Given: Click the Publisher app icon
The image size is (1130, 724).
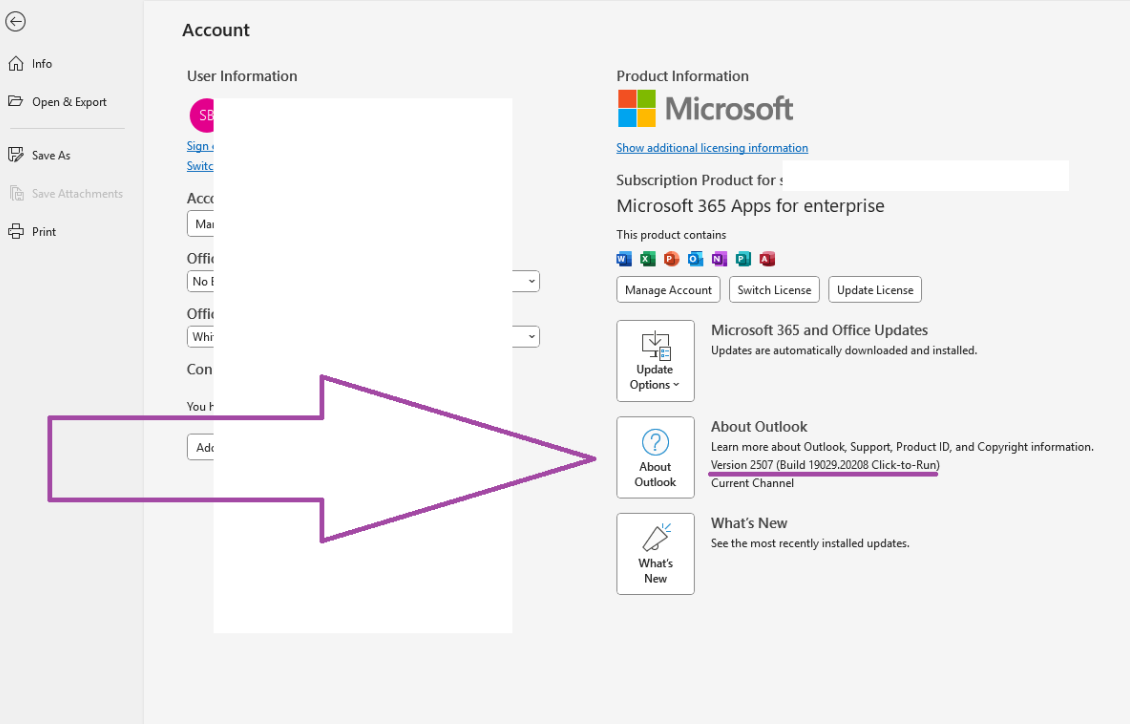Looking at the screenshot, I should click(x=743, y=259).
